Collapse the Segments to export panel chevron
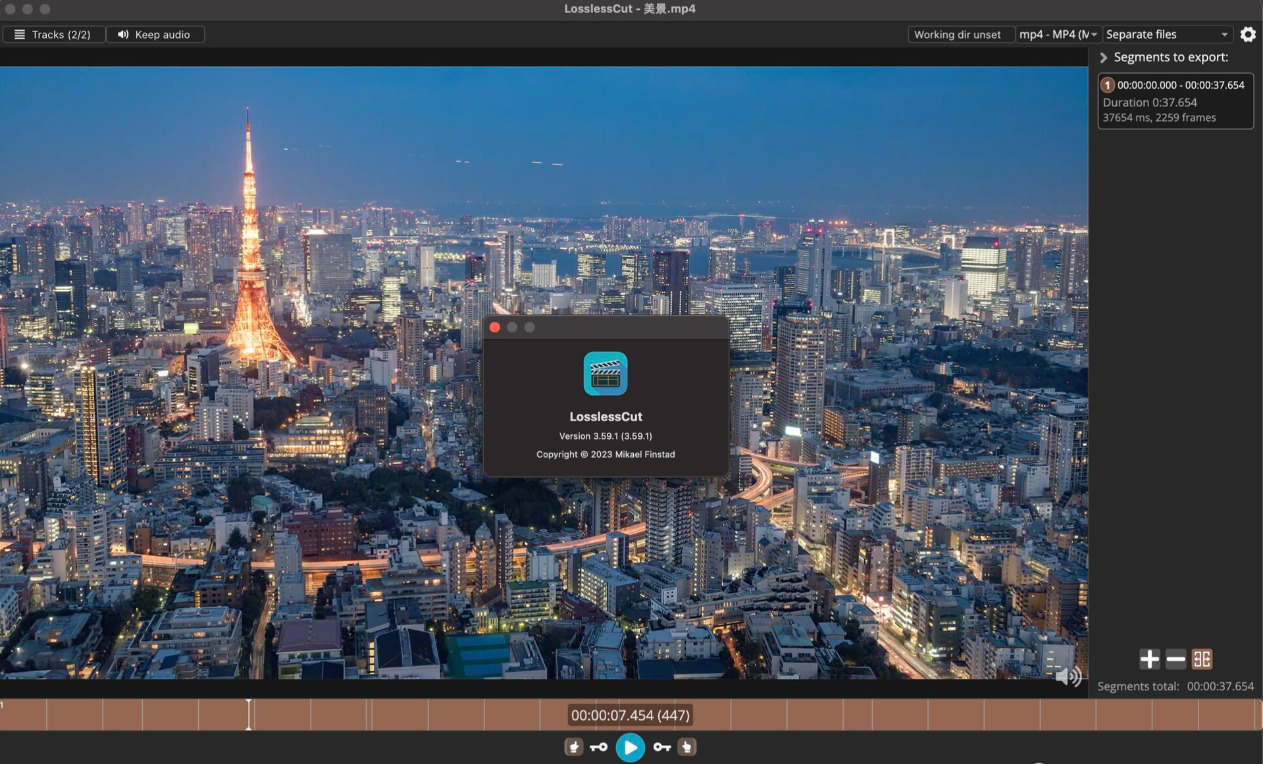This screenshot has height=764, width=1263. [1104, 58]
